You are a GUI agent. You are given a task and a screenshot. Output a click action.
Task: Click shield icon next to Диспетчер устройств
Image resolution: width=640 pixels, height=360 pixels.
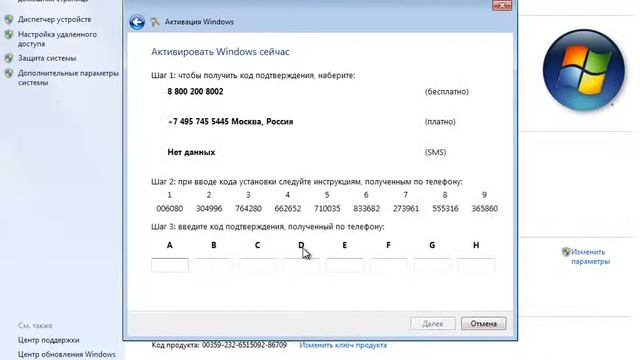[9, 20]
